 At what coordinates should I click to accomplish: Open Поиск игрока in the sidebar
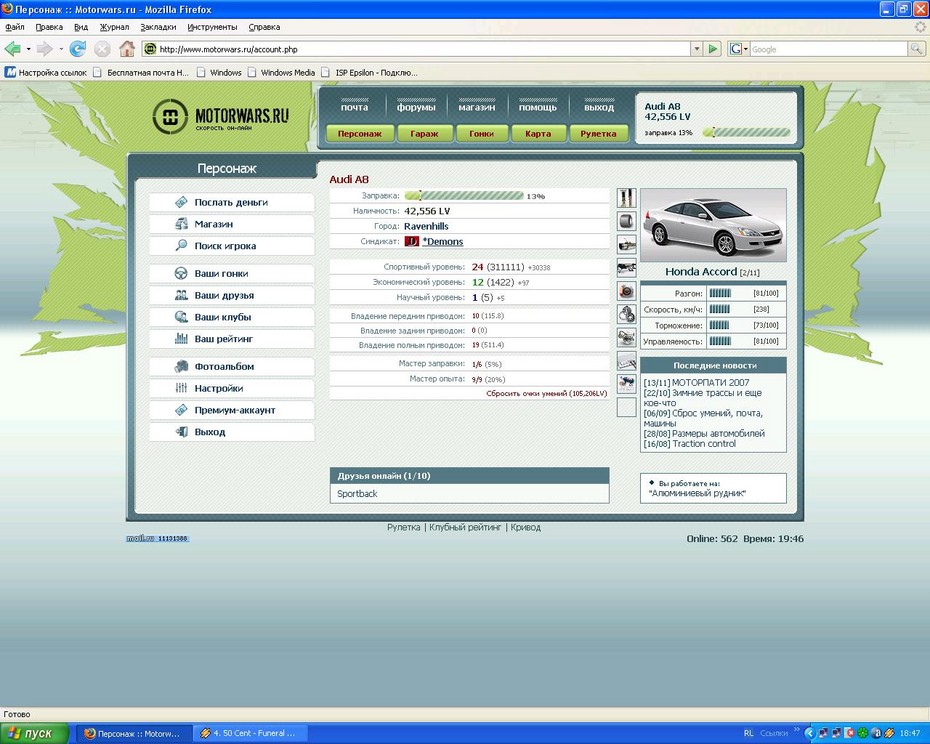232,246
